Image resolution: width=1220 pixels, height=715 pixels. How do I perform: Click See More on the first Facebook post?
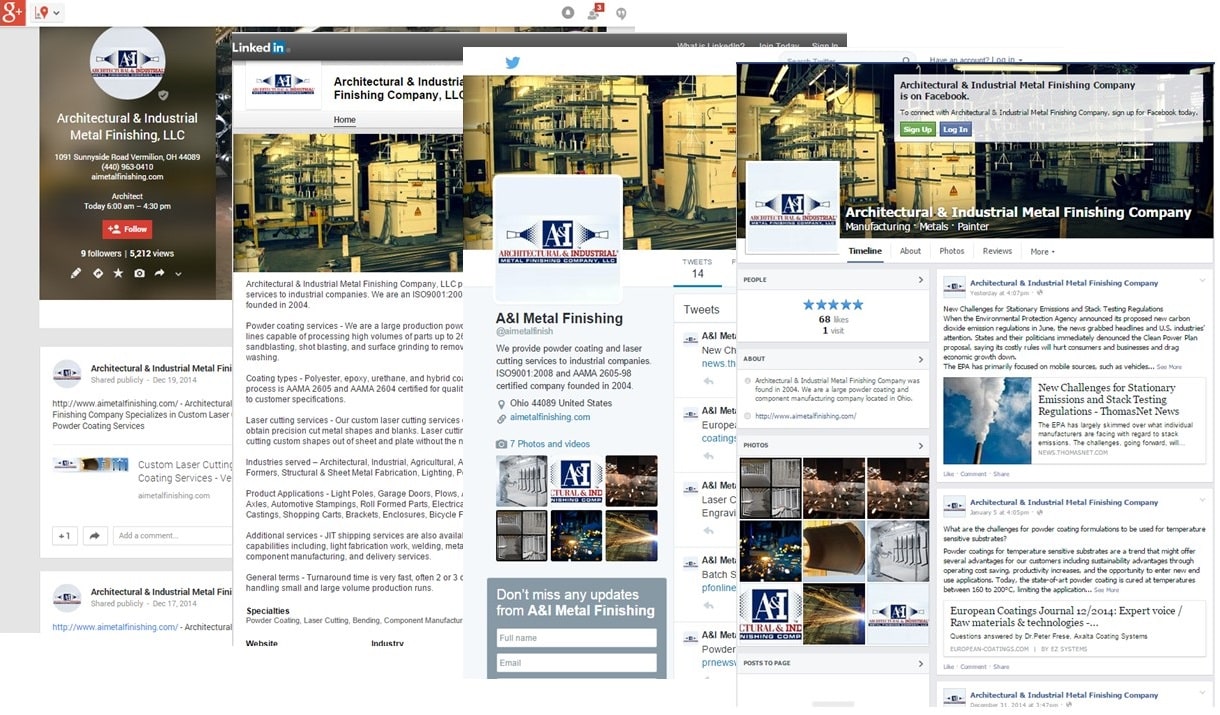coord(1169,367)
